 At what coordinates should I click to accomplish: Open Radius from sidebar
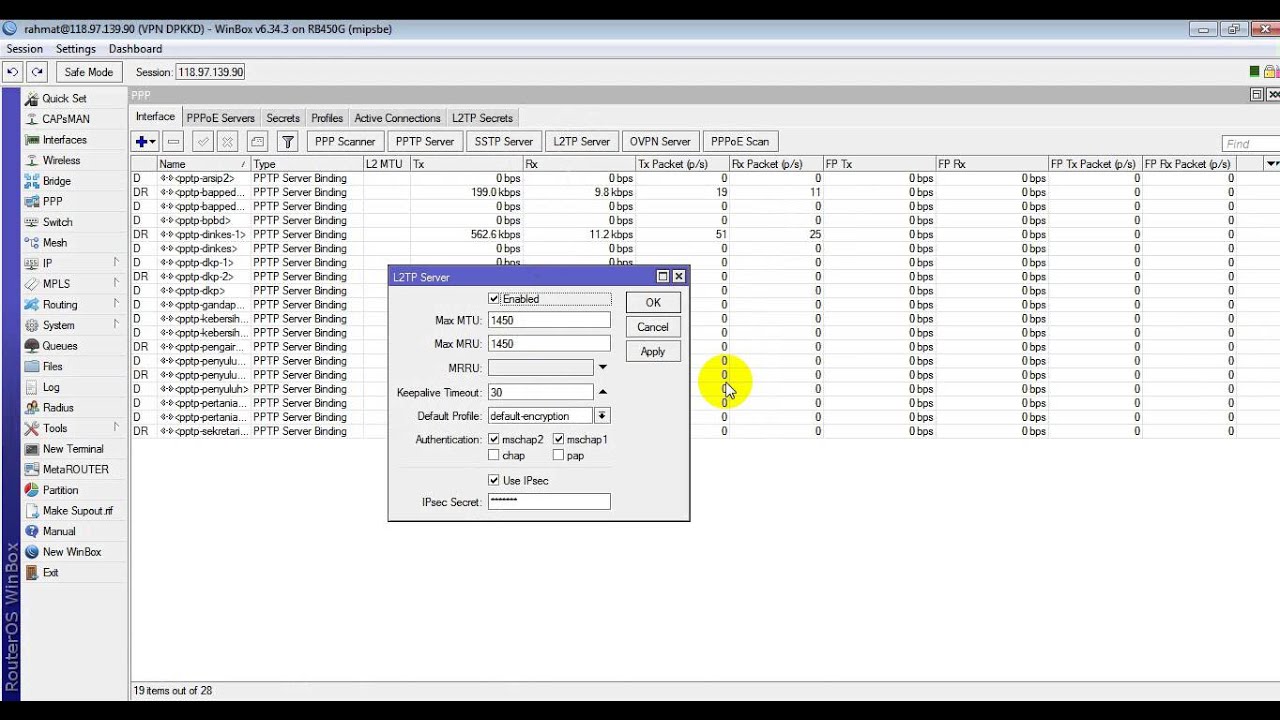point(58,407)
